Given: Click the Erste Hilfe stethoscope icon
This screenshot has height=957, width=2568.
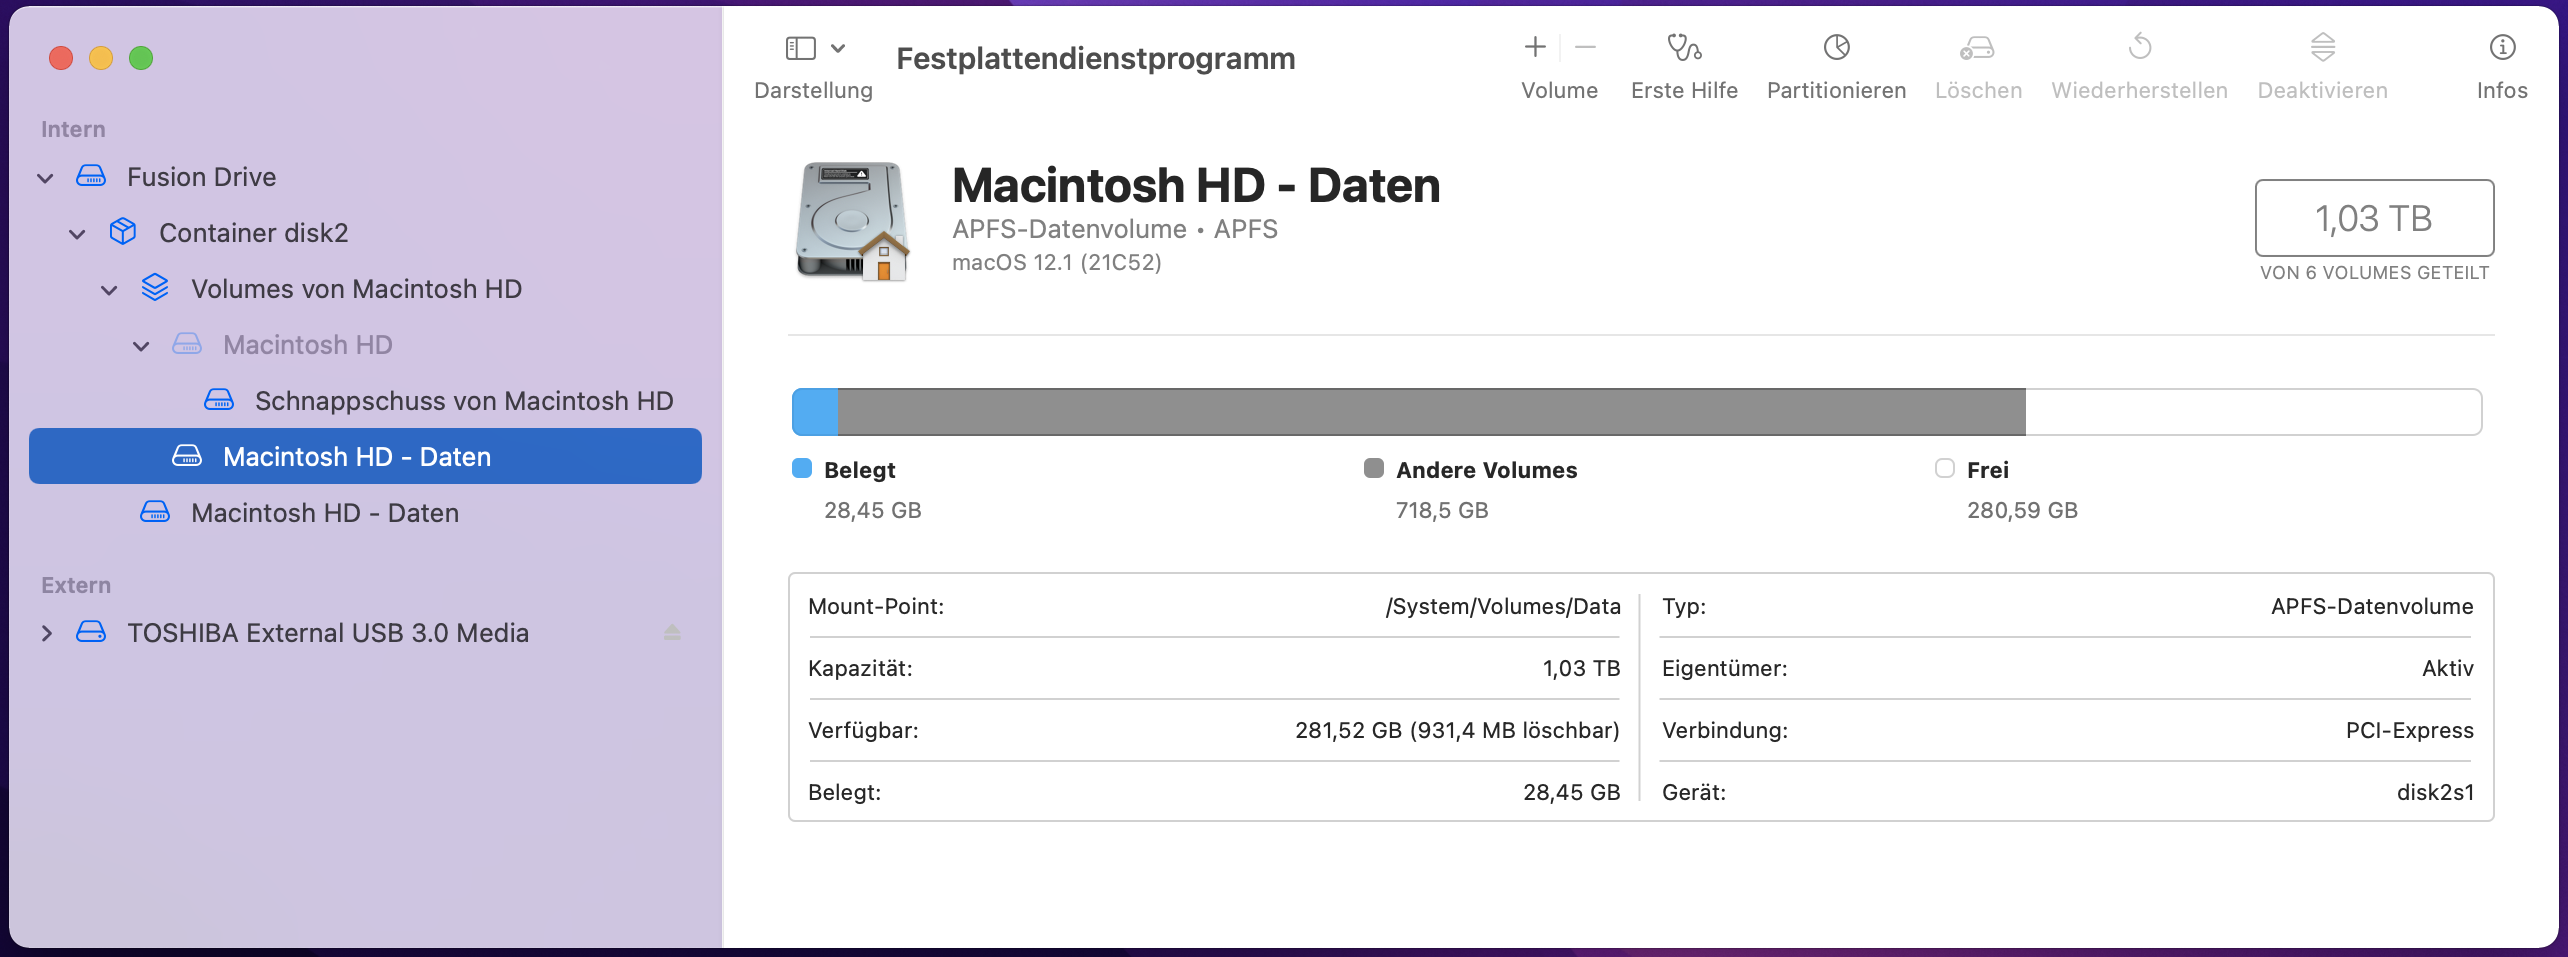Looking at the screenshot, I should pos(1684,48).
